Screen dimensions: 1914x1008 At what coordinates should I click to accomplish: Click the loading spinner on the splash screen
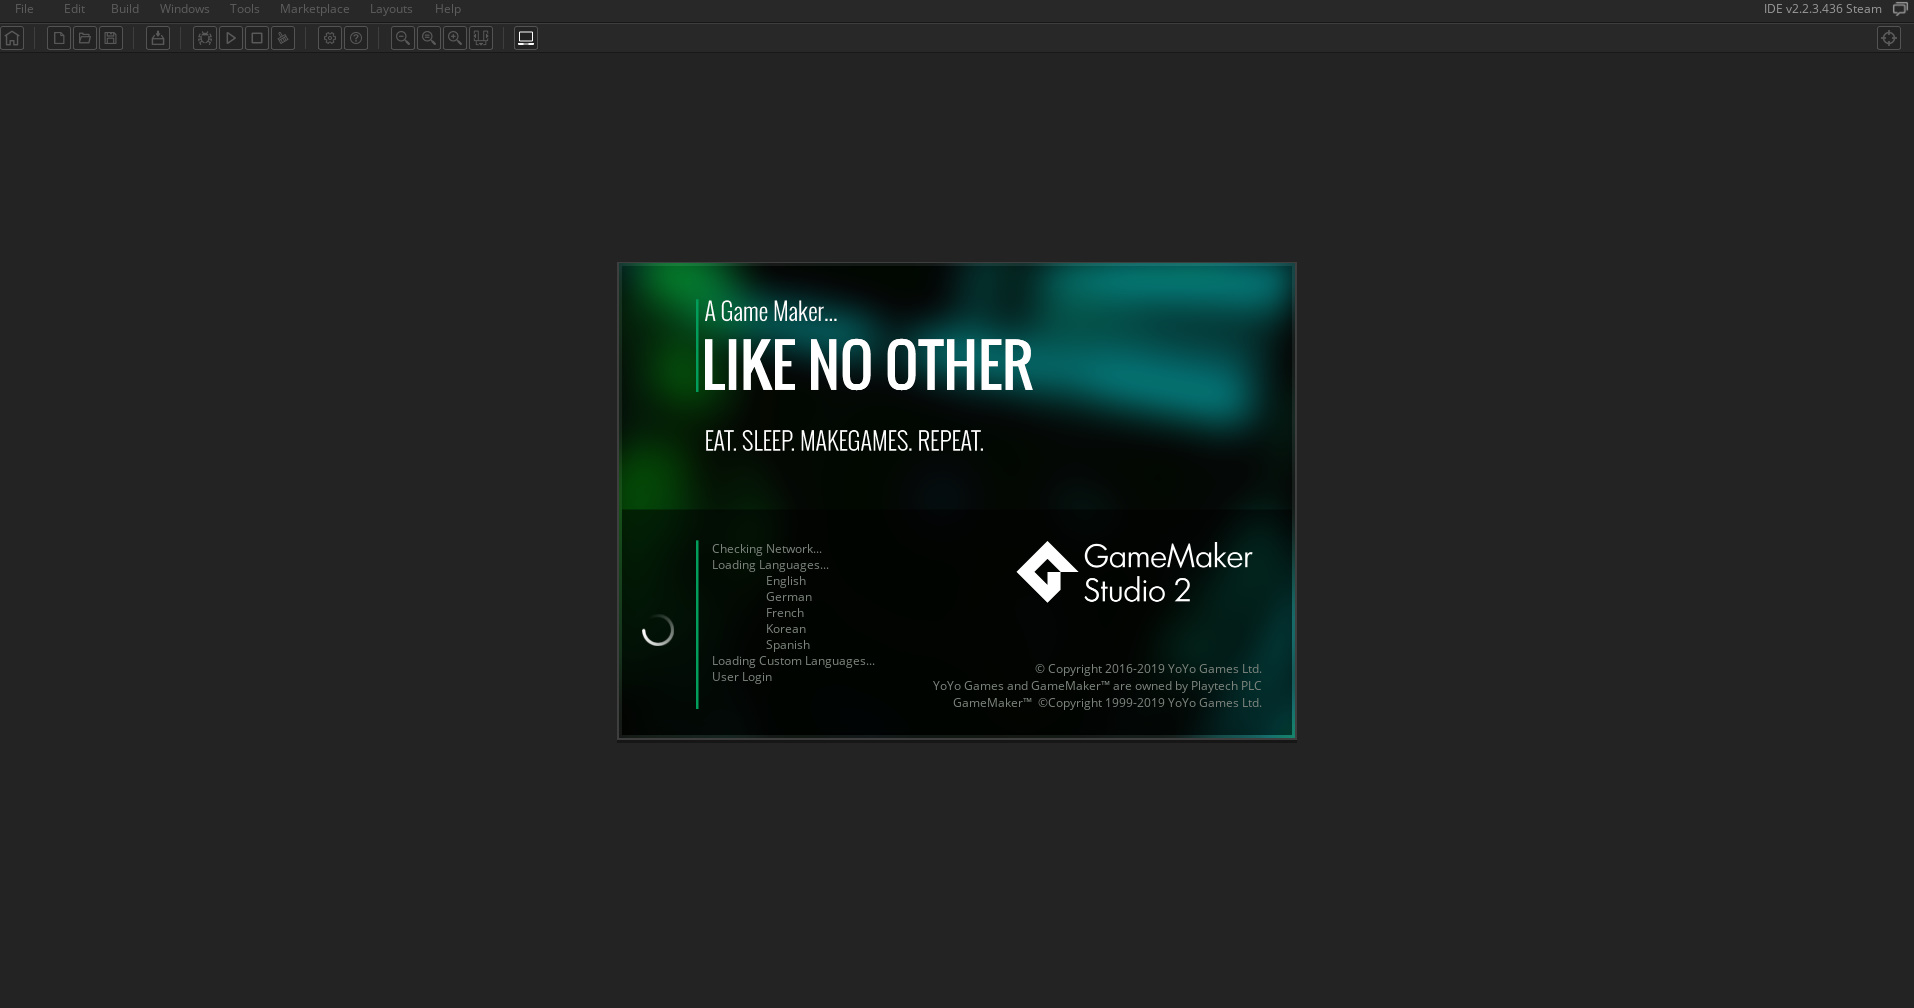coord(658,630)
